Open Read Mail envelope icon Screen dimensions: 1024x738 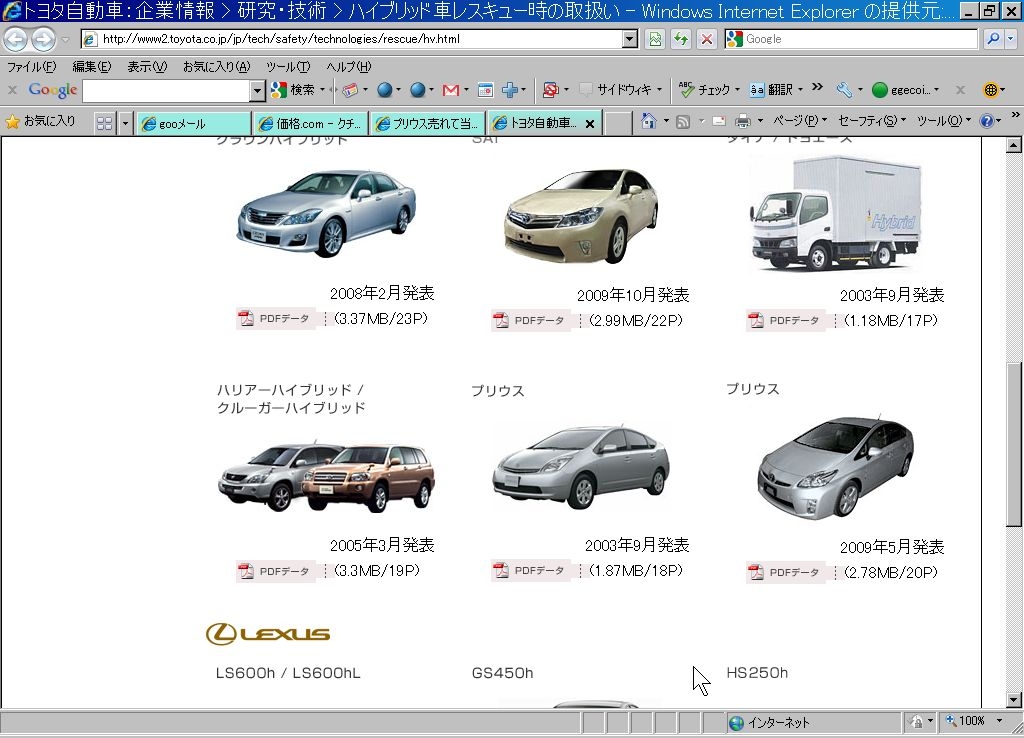[719, 121]
